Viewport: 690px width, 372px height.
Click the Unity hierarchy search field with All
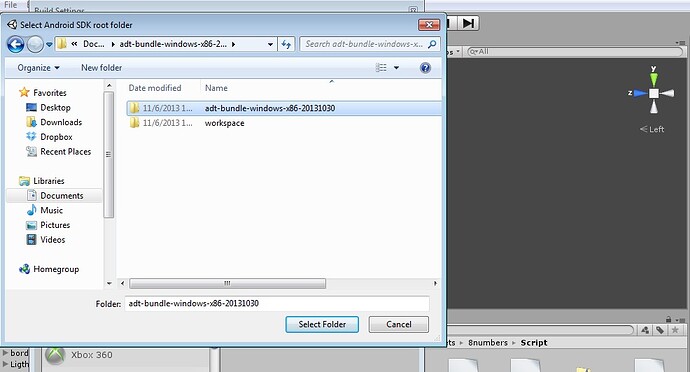574,52
